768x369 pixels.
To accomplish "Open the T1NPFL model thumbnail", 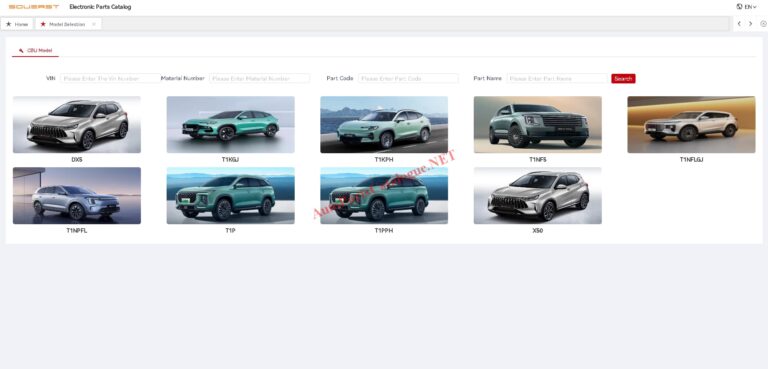I will tap(77, 196).
